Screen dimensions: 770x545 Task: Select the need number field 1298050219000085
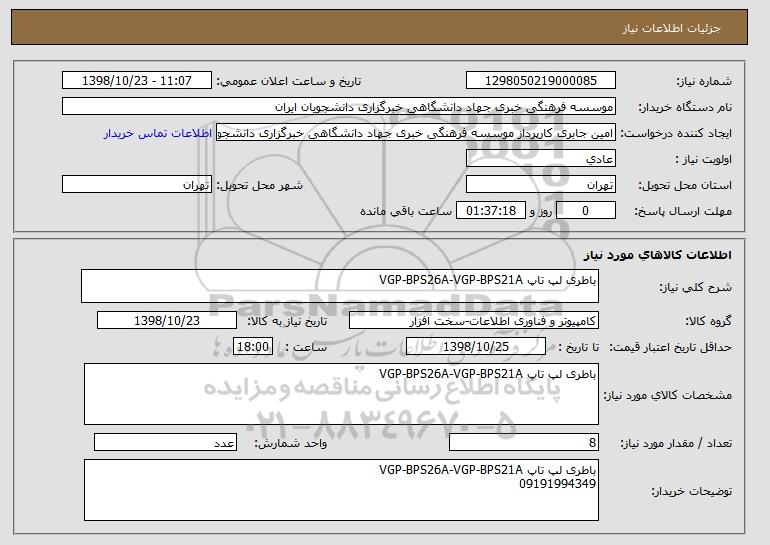(x=541, y=81)
